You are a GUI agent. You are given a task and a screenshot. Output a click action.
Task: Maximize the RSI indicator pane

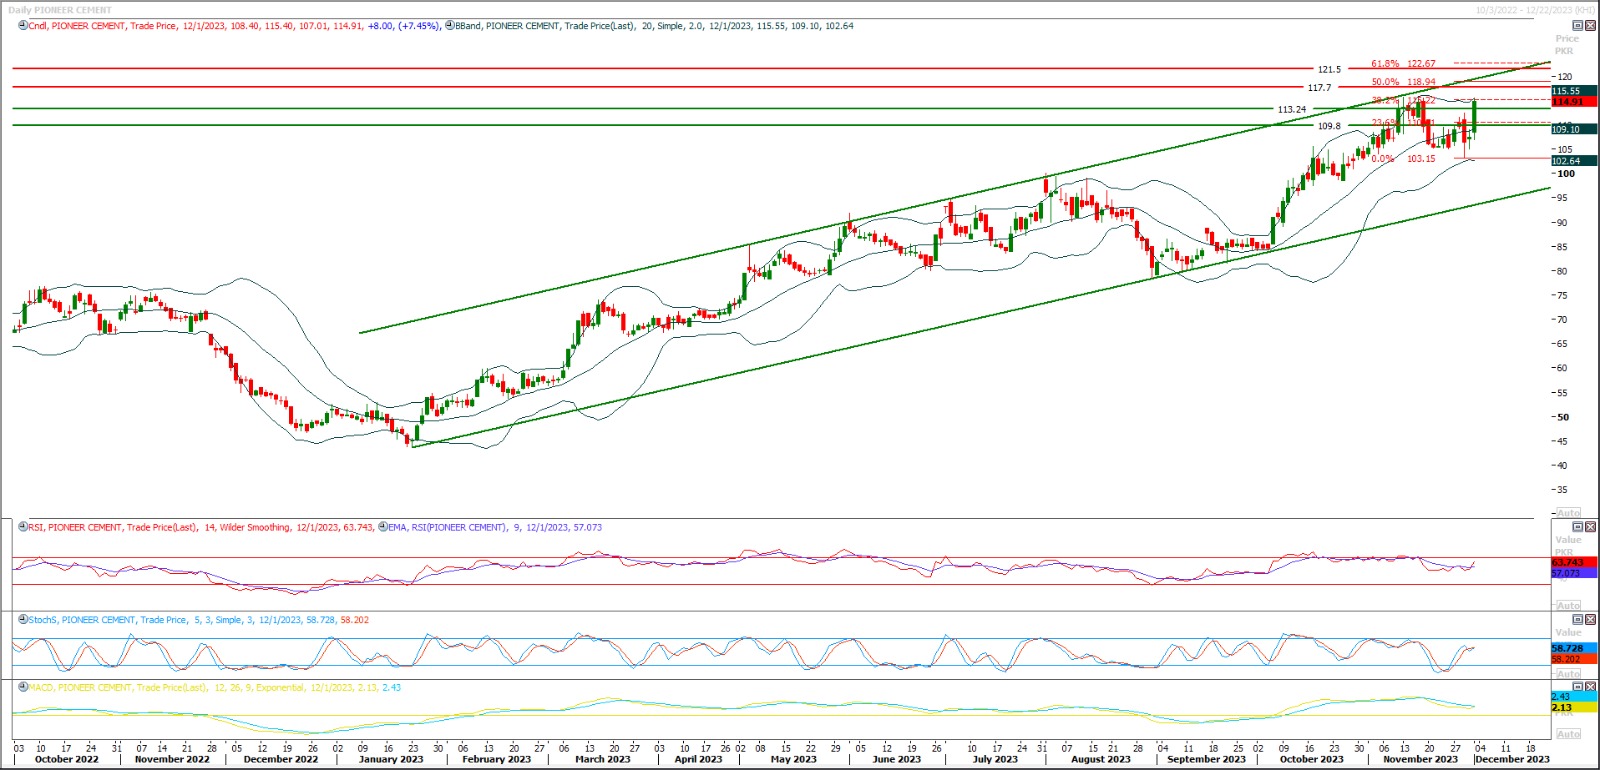(1578, 527)
